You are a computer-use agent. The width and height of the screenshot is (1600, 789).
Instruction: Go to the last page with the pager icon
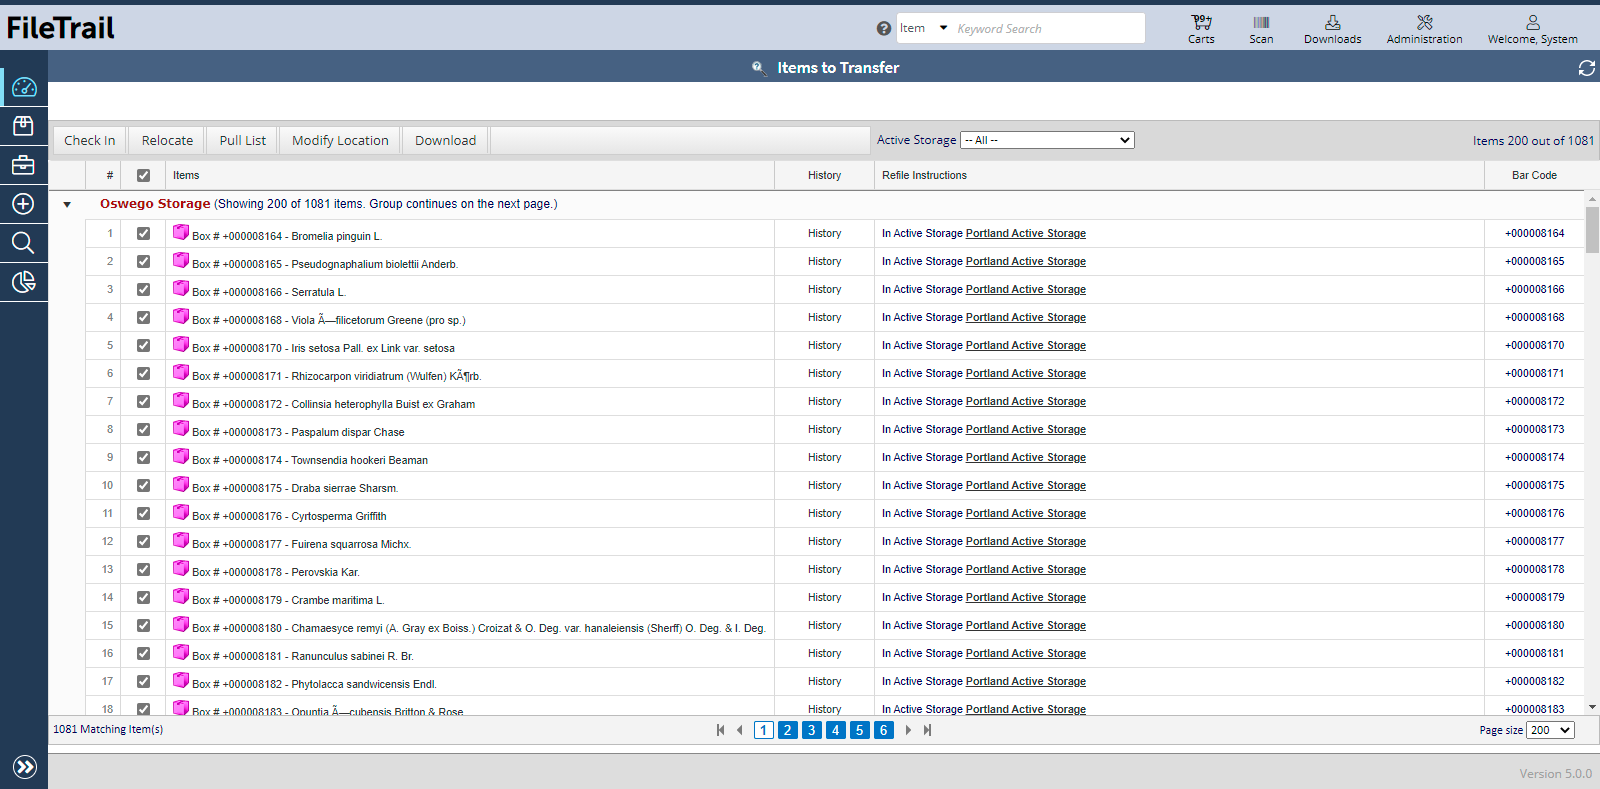[x=927, y=730]
